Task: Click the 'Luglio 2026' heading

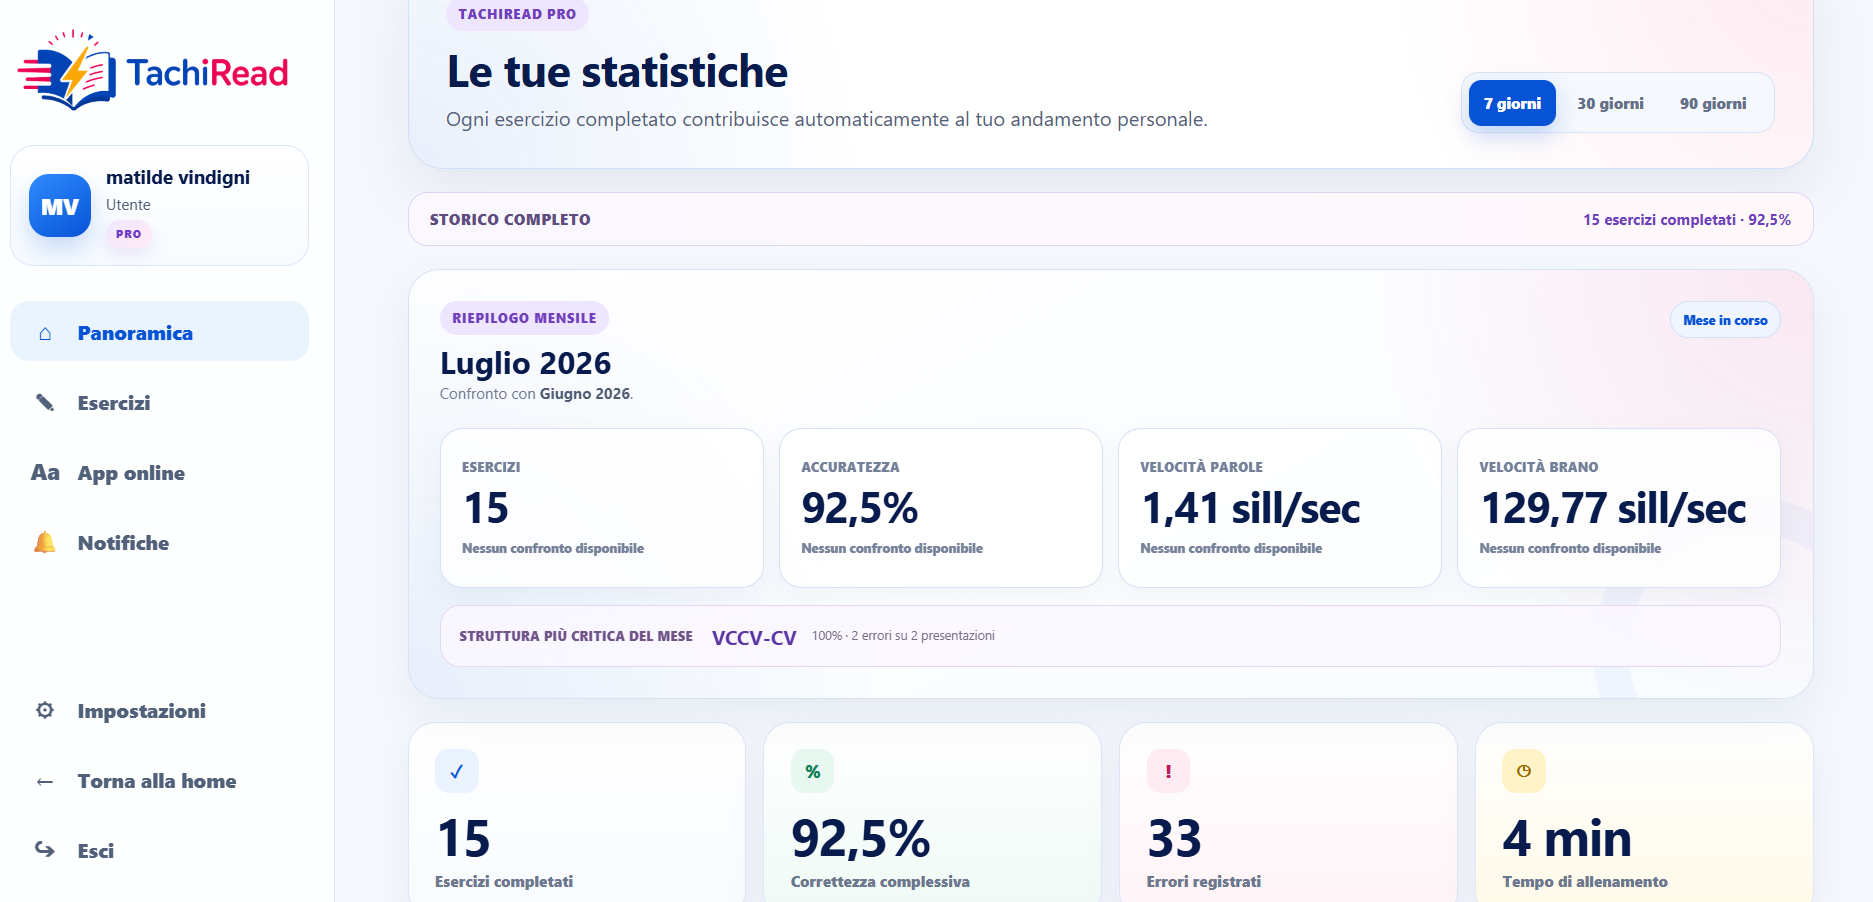Action: 525,363
